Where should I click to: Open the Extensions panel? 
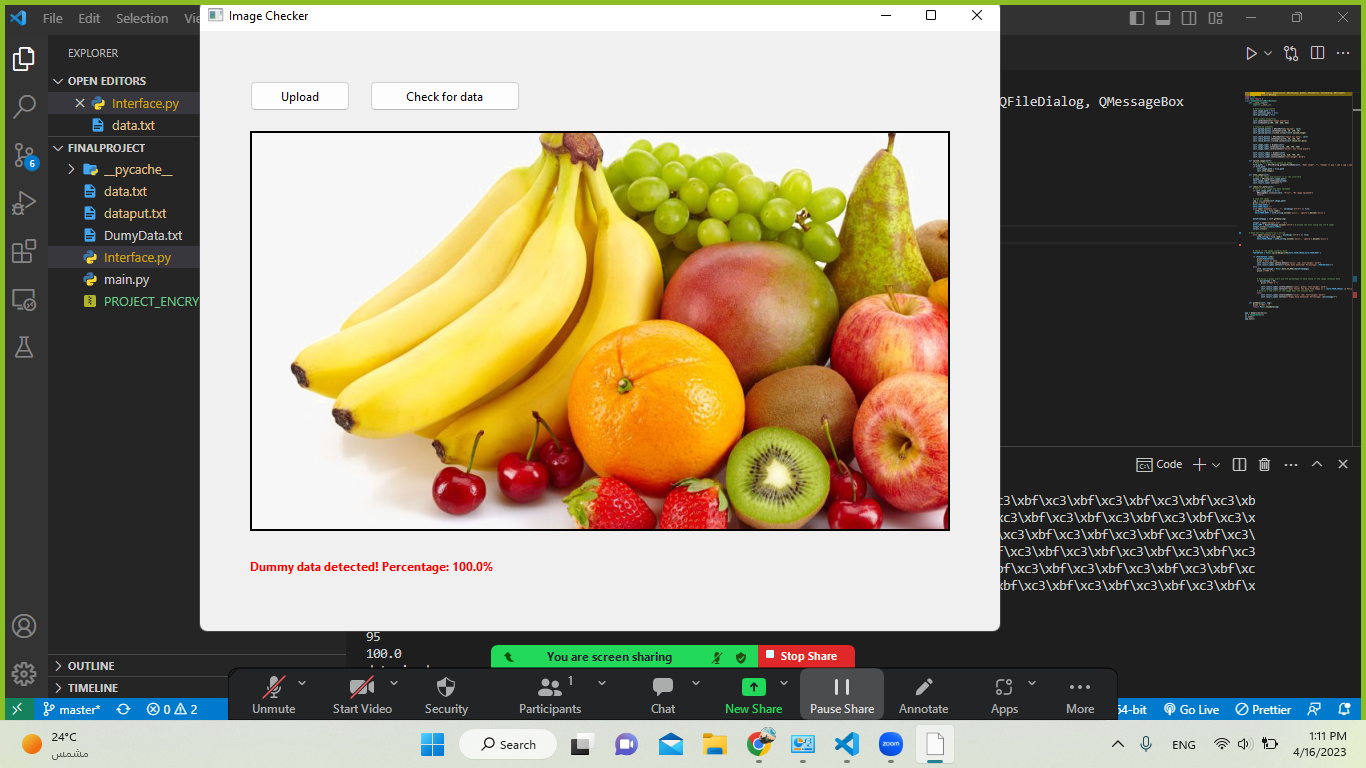[25, 251]
